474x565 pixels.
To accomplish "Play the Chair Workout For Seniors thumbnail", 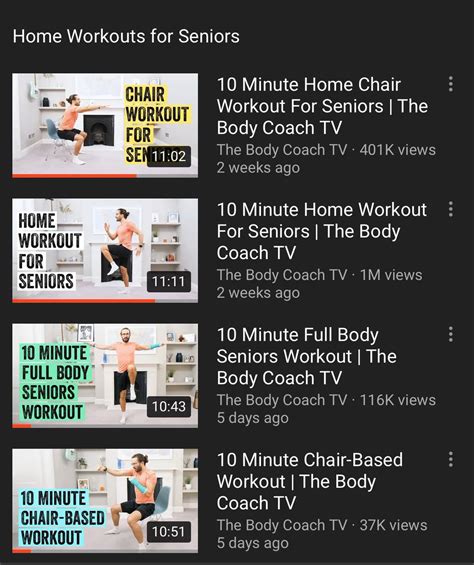I will 105,125.
